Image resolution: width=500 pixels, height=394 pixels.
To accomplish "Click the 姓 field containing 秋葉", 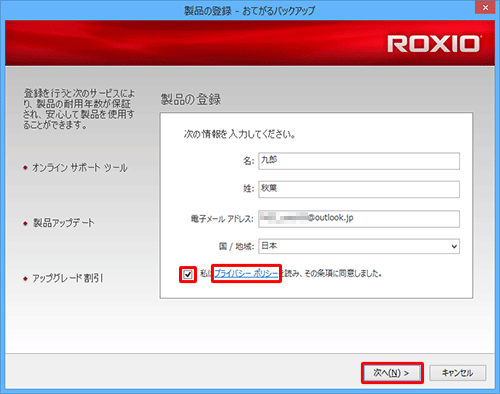I will coord(359,189).
